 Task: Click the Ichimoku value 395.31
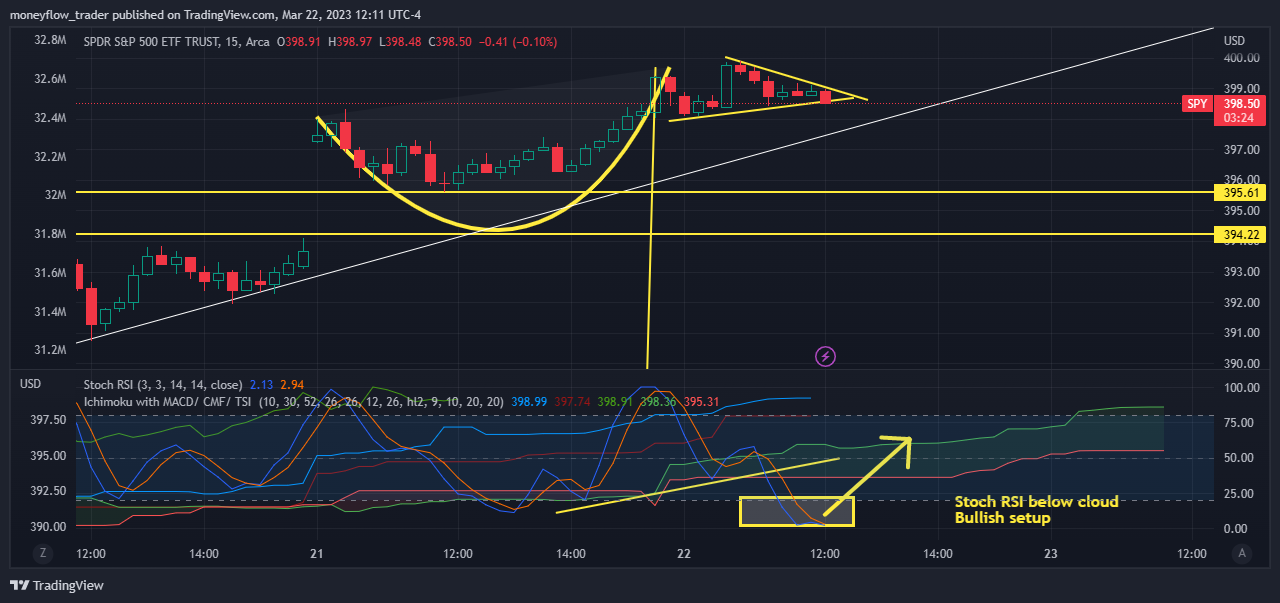pos(700,401)
